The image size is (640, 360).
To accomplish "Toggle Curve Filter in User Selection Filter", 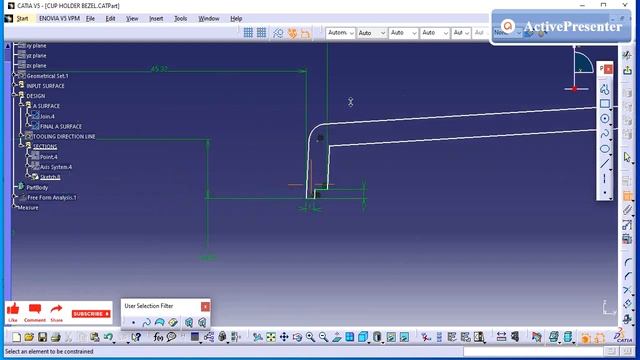I will click(x=146, y=322).
